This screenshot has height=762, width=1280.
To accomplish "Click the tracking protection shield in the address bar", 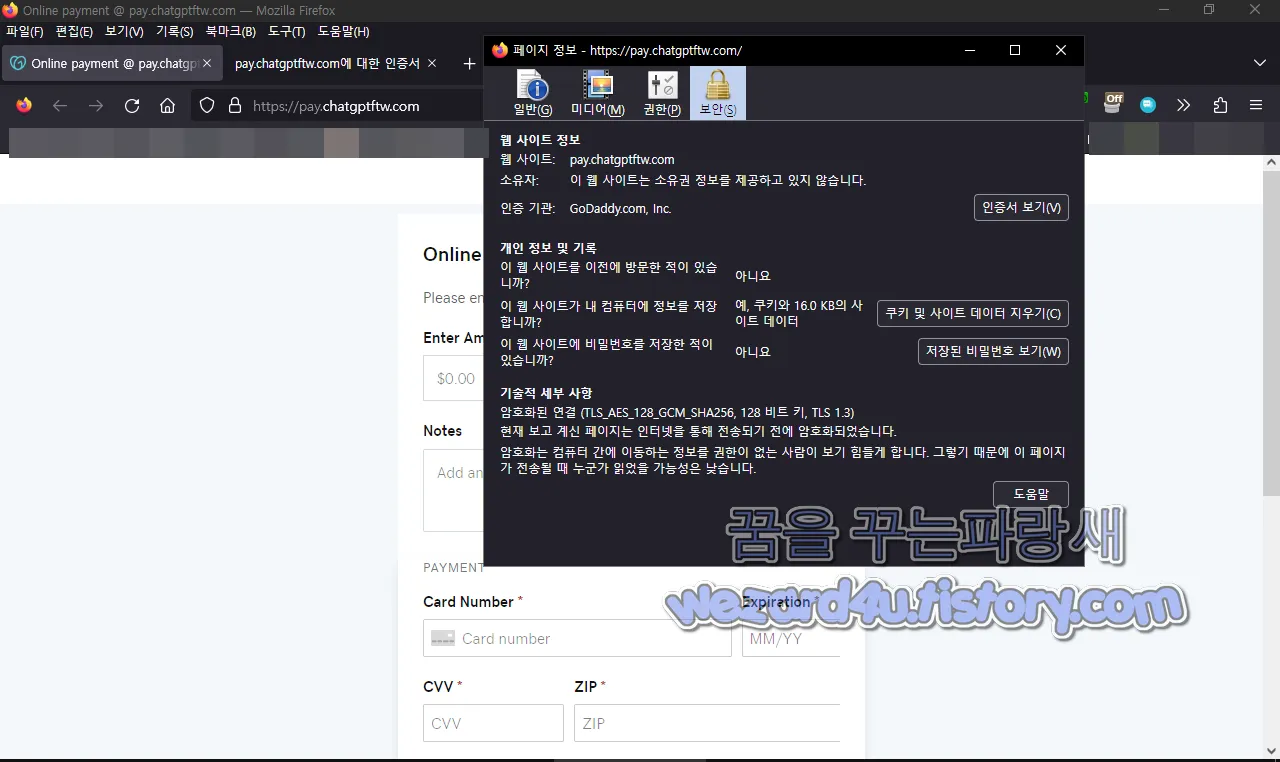I will (x=207, y=105).
